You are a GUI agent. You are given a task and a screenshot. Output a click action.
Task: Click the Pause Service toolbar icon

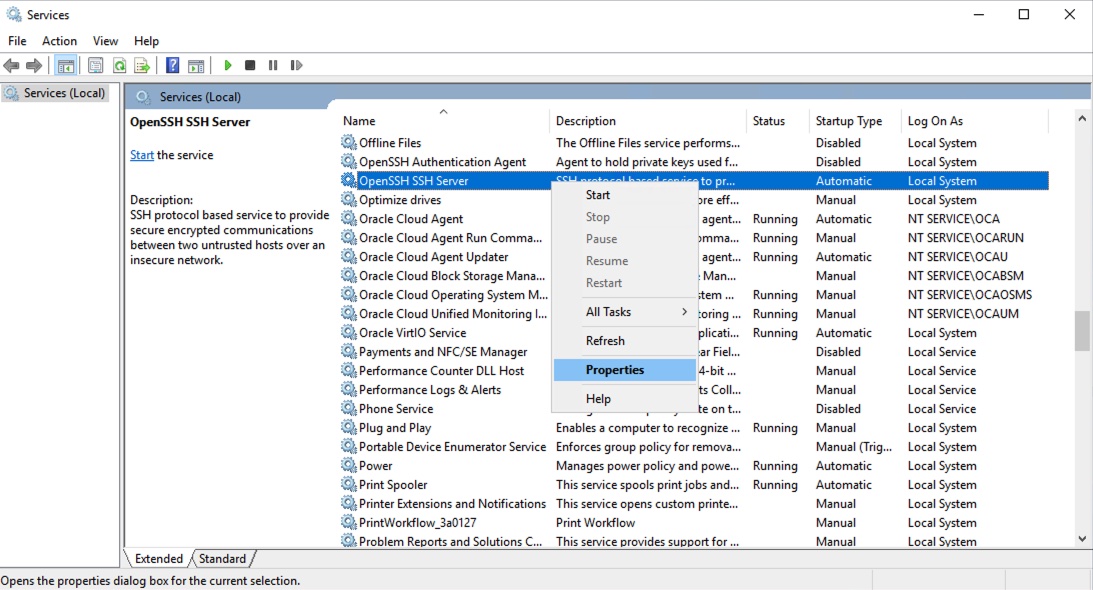(274, 65)
